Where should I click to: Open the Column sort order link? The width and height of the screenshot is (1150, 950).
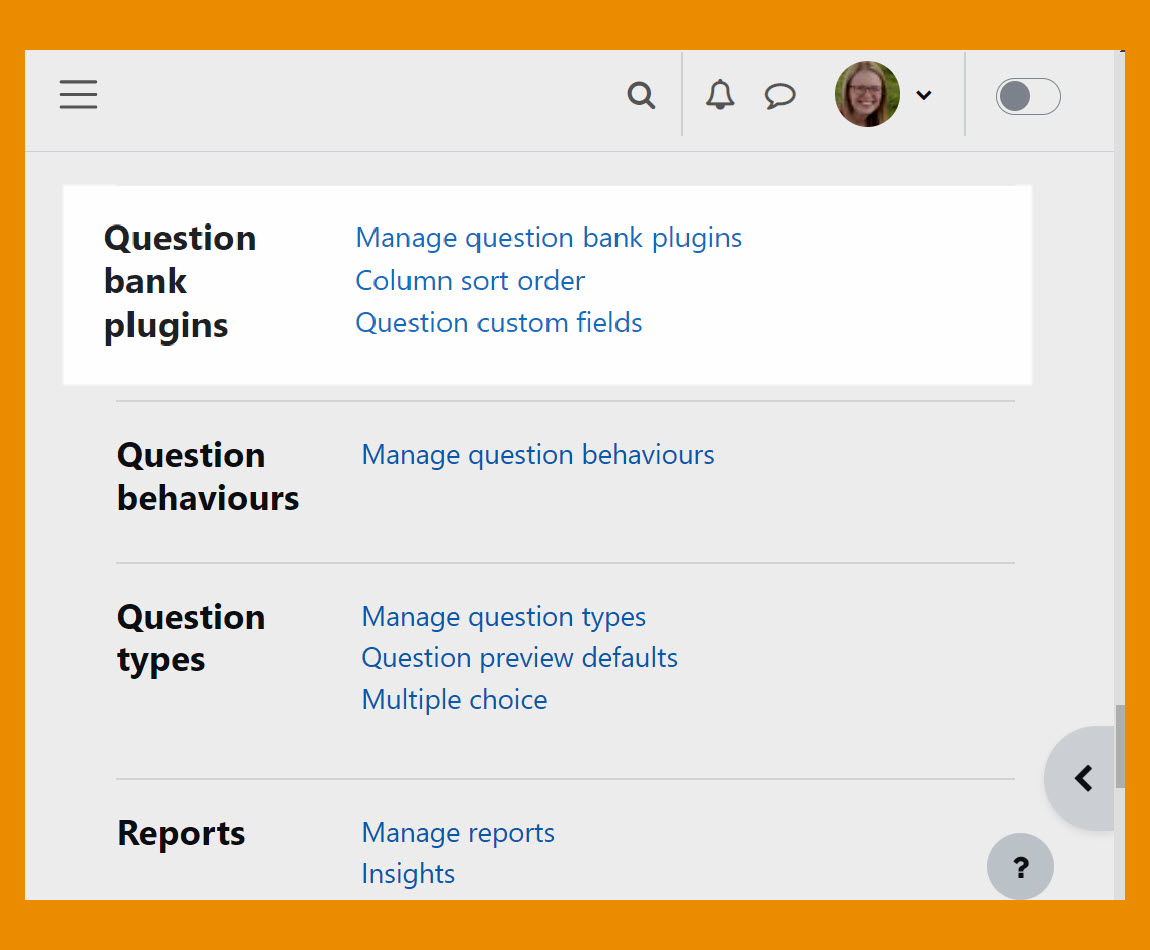[x=470, y=281]
